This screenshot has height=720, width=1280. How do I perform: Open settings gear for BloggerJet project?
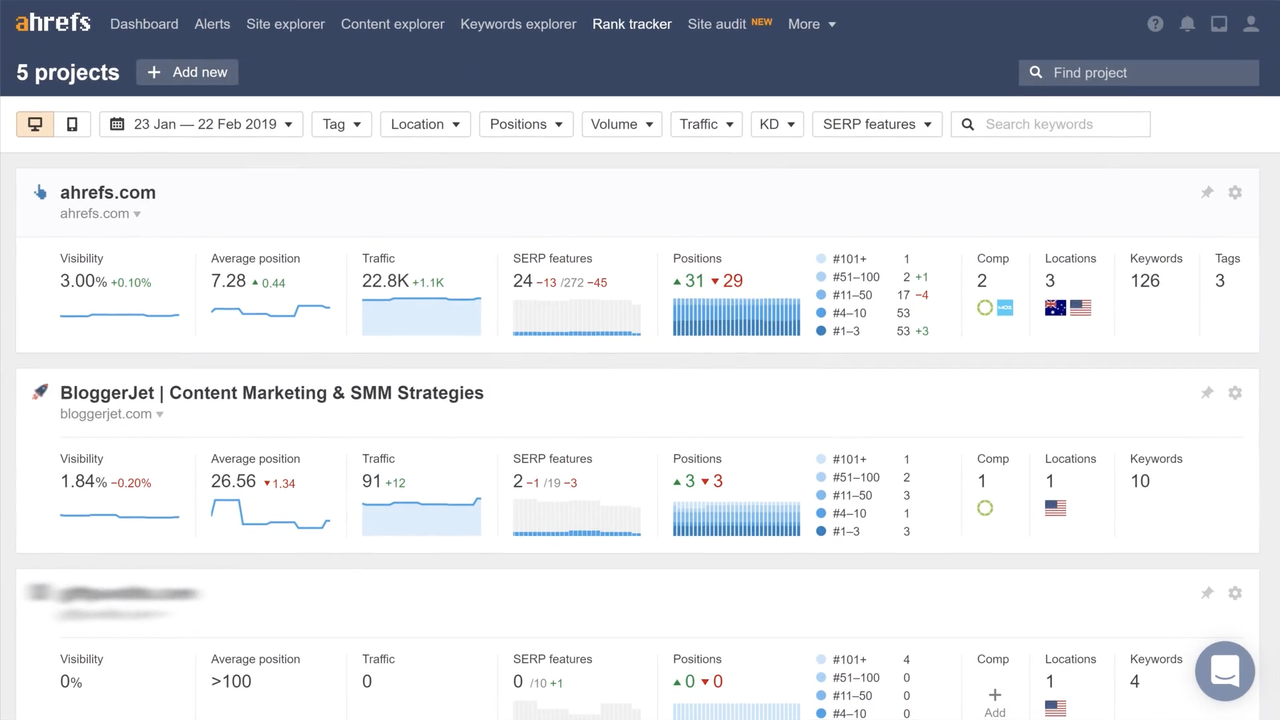point(1235,393)
